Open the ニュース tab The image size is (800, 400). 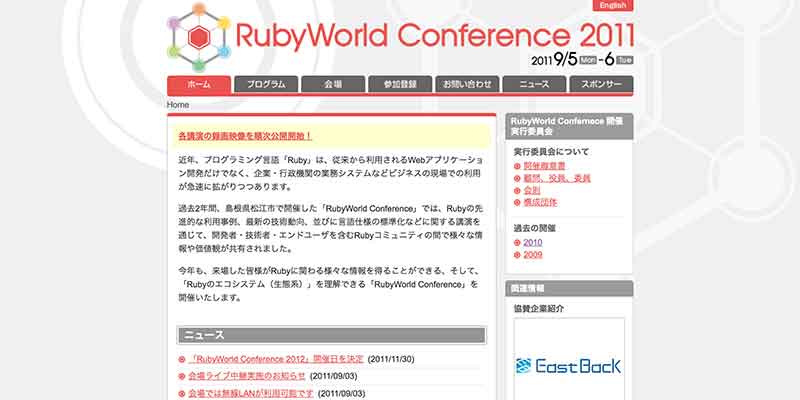tap(534, 85)
